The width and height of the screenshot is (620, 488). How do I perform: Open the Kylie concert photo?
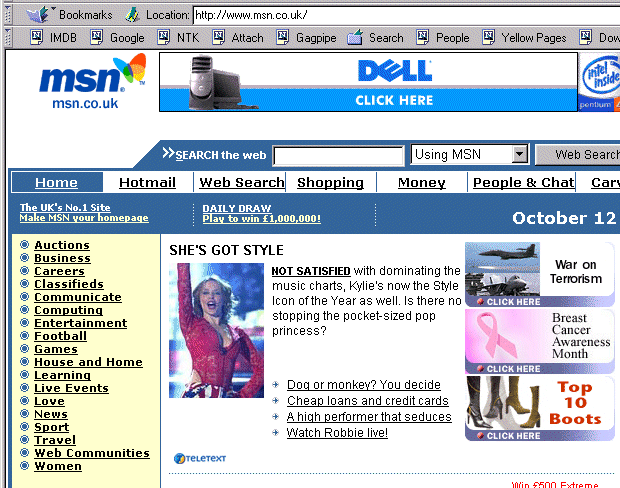pyautogui.click(x=216, y=330)
